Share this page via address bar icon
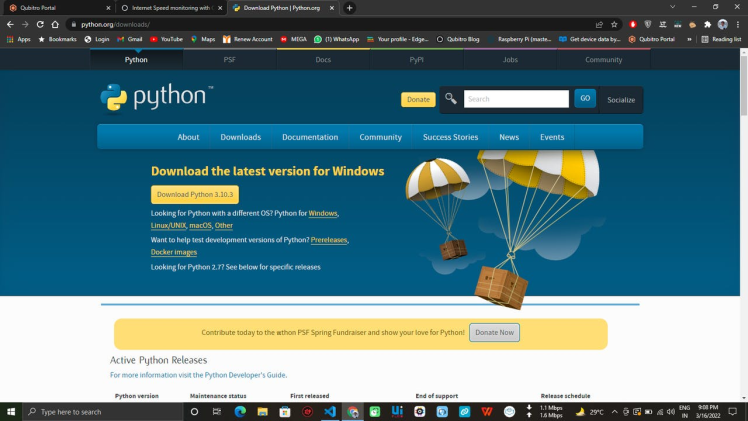Image resolution: width=748 pixels, height=421 pixels. click(x=599, y=24)
